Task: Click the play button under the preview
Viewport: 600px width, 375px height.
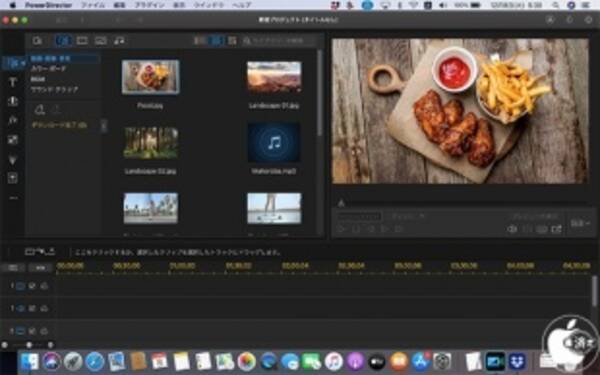Action: point(341,229)
